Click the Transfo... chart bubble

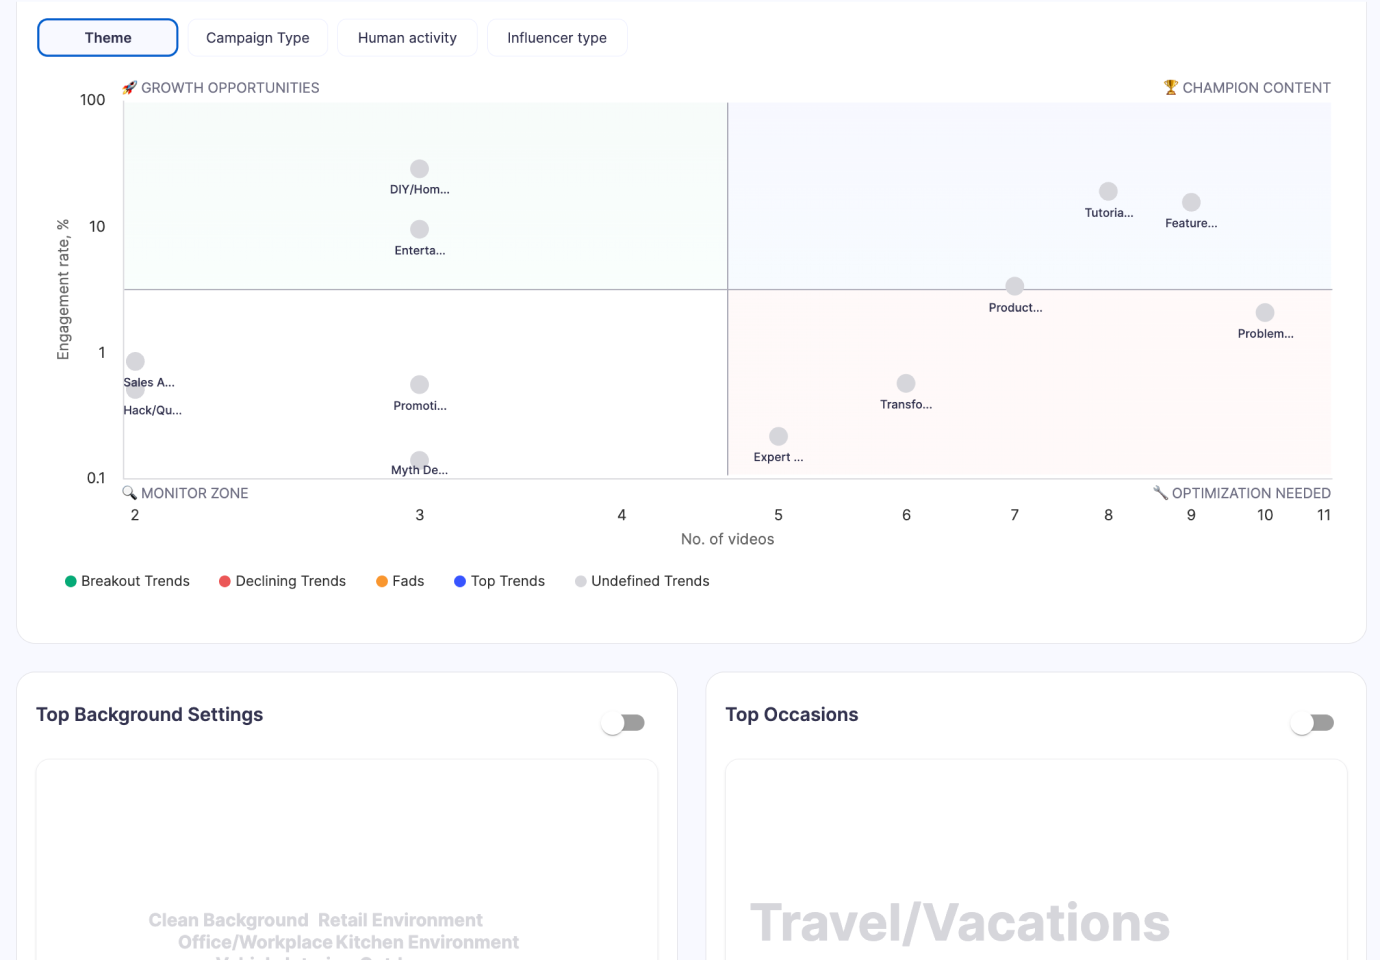pyautogui.click(x=906, y=383)
